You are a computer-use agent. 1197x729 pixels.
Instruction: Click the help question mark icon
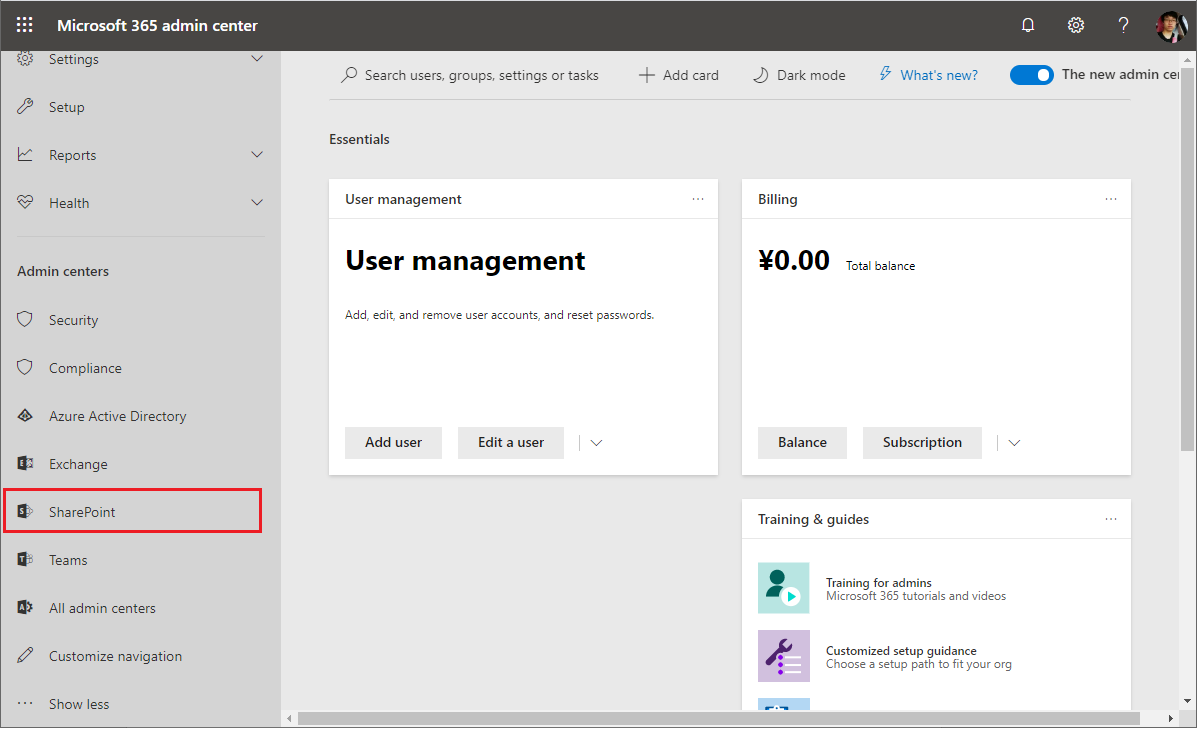click(1123, 25)
